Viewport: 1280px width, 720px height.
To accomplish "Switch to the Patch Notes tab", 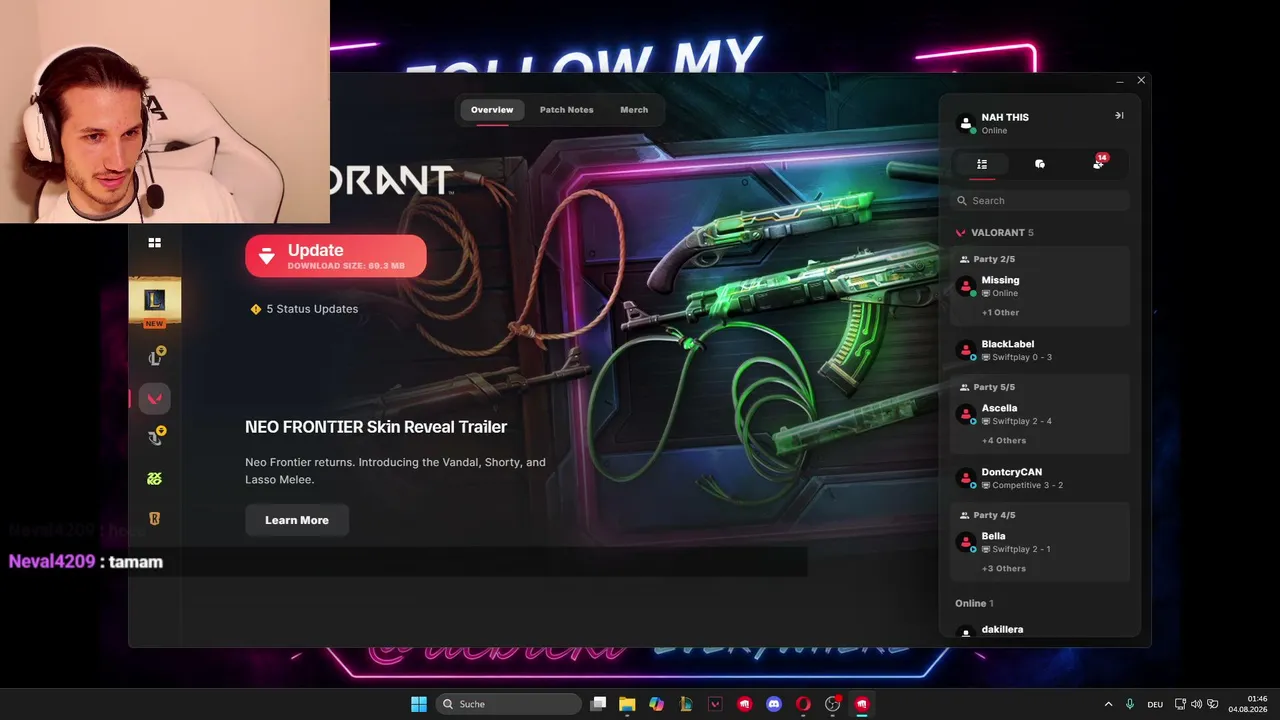I will tap(566, 110).
